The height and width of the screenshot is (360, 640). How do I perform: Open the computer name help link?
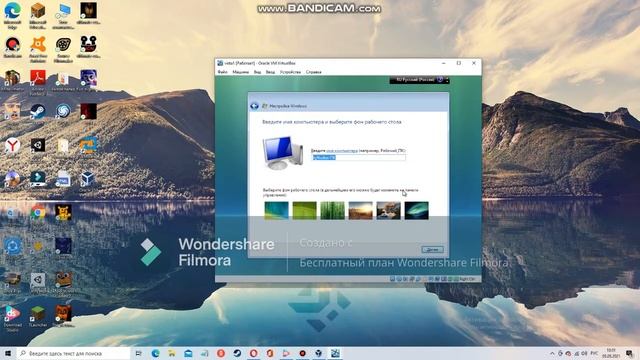tap(342, 151)
